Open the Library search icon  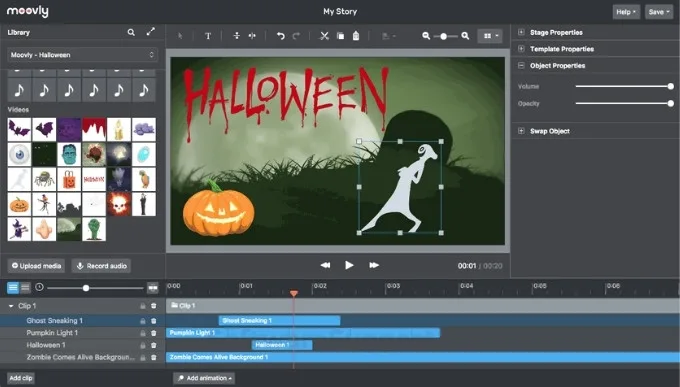click(131, 32)
